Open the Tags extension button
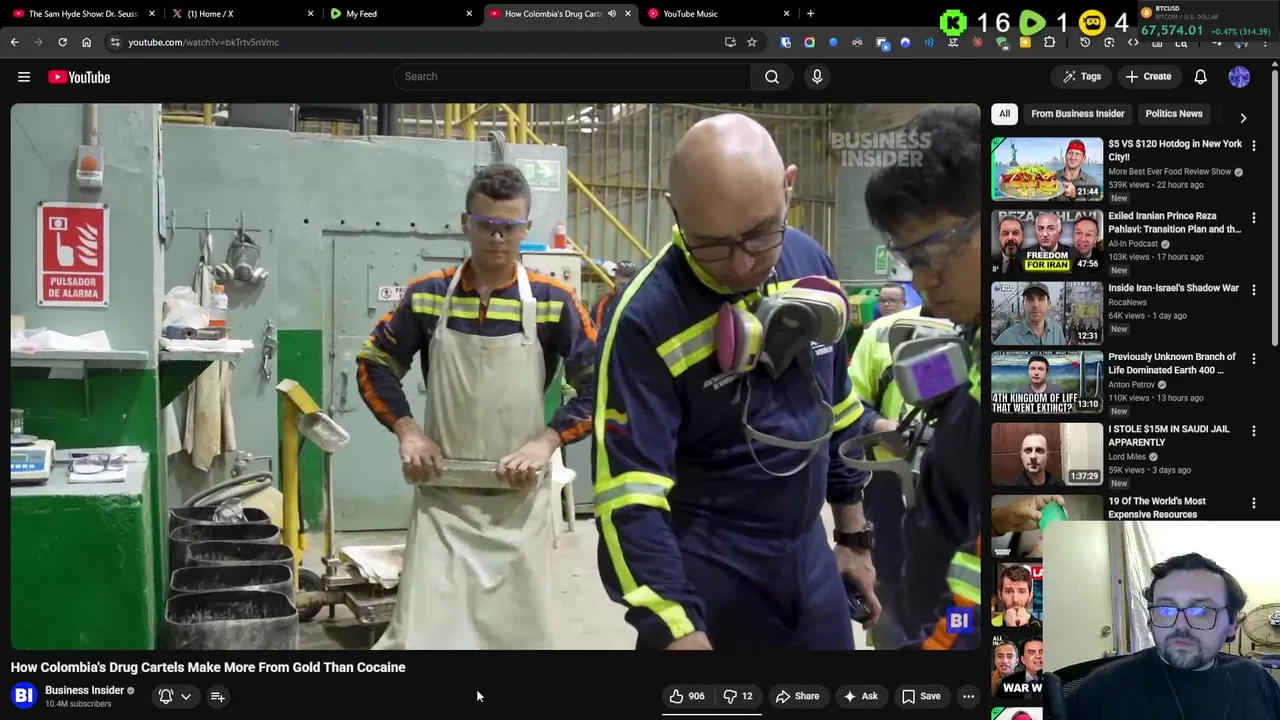This screenshot has width=1280, height=720. tap(1082, 76)
